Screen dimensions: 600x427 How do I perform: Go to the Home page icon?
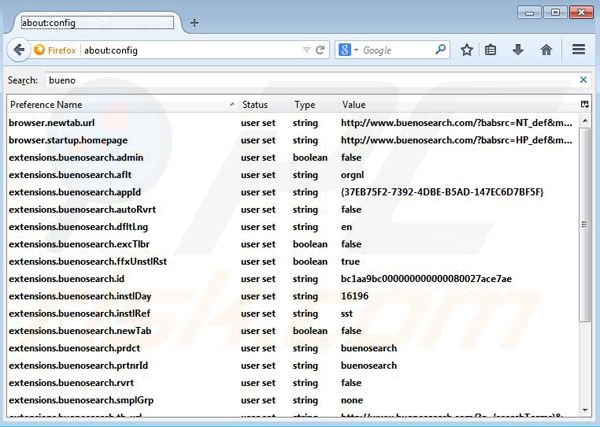(546, 50)
